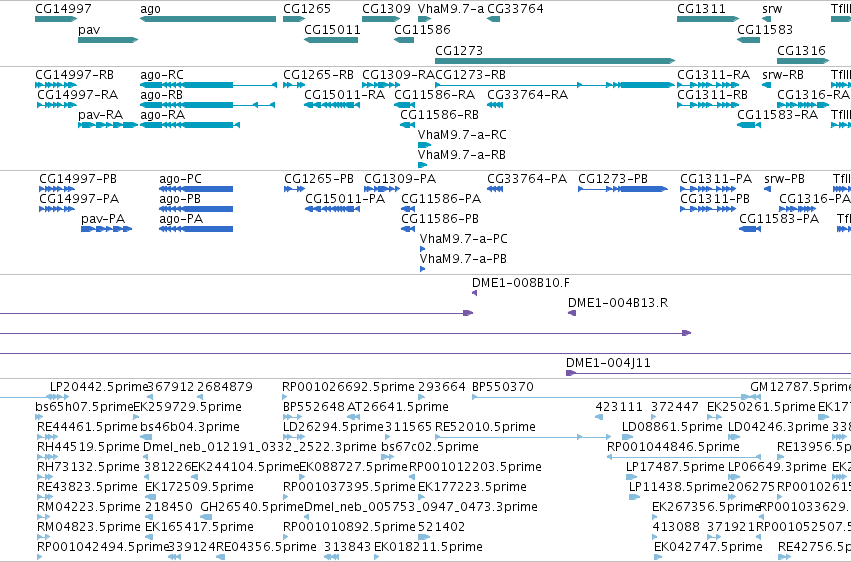The width and height of the screenshot is (851, 562).
Task: Select the CG15011 gene label
Action: pyautogui.click(x=332, y=29)
